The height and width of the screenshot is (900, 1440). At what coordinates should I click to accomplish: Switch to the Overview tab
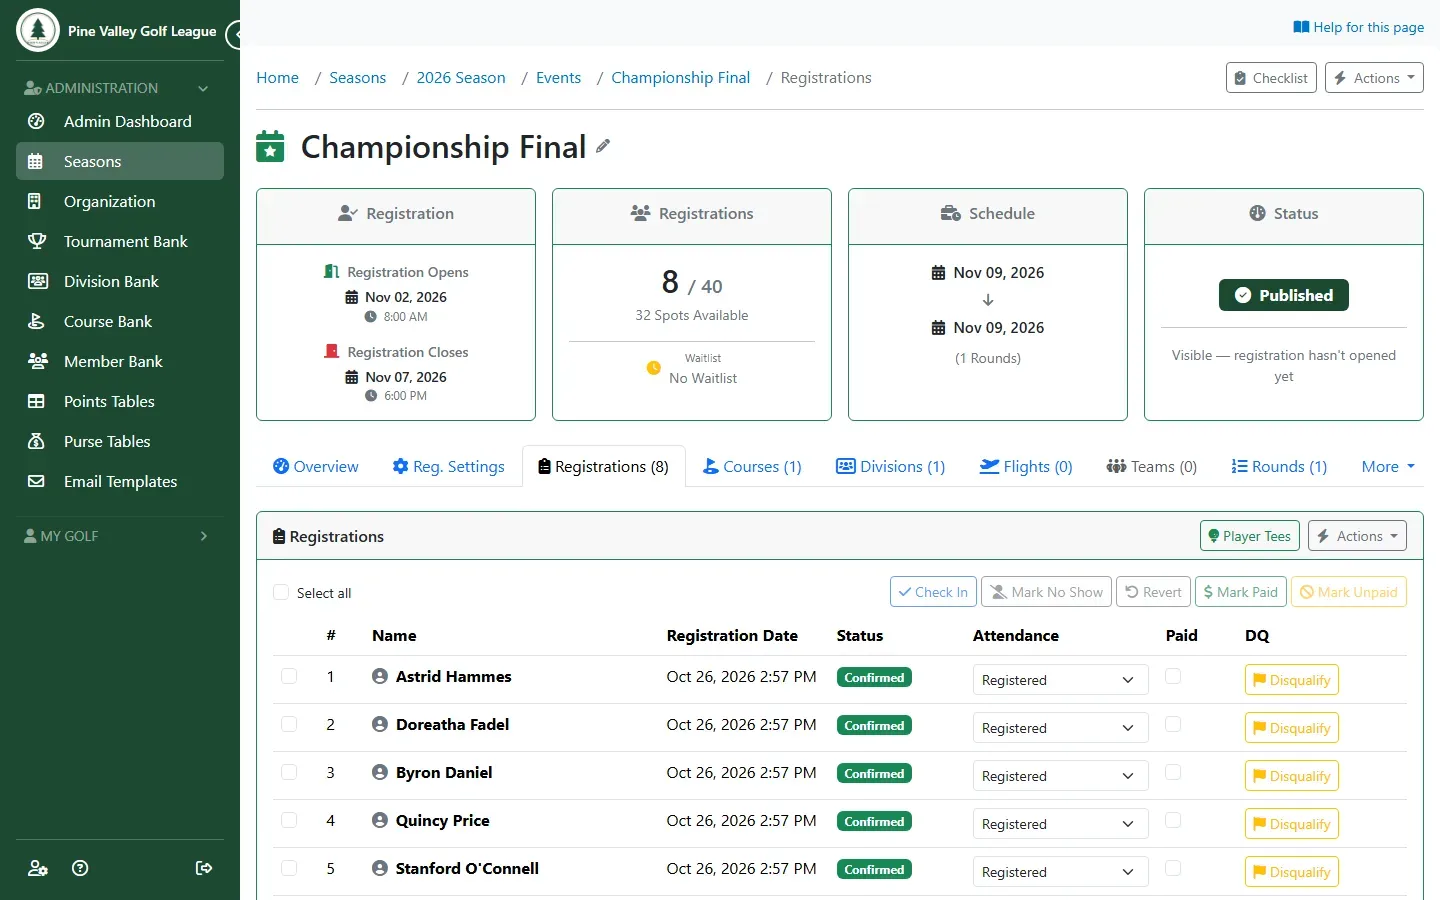316,467
